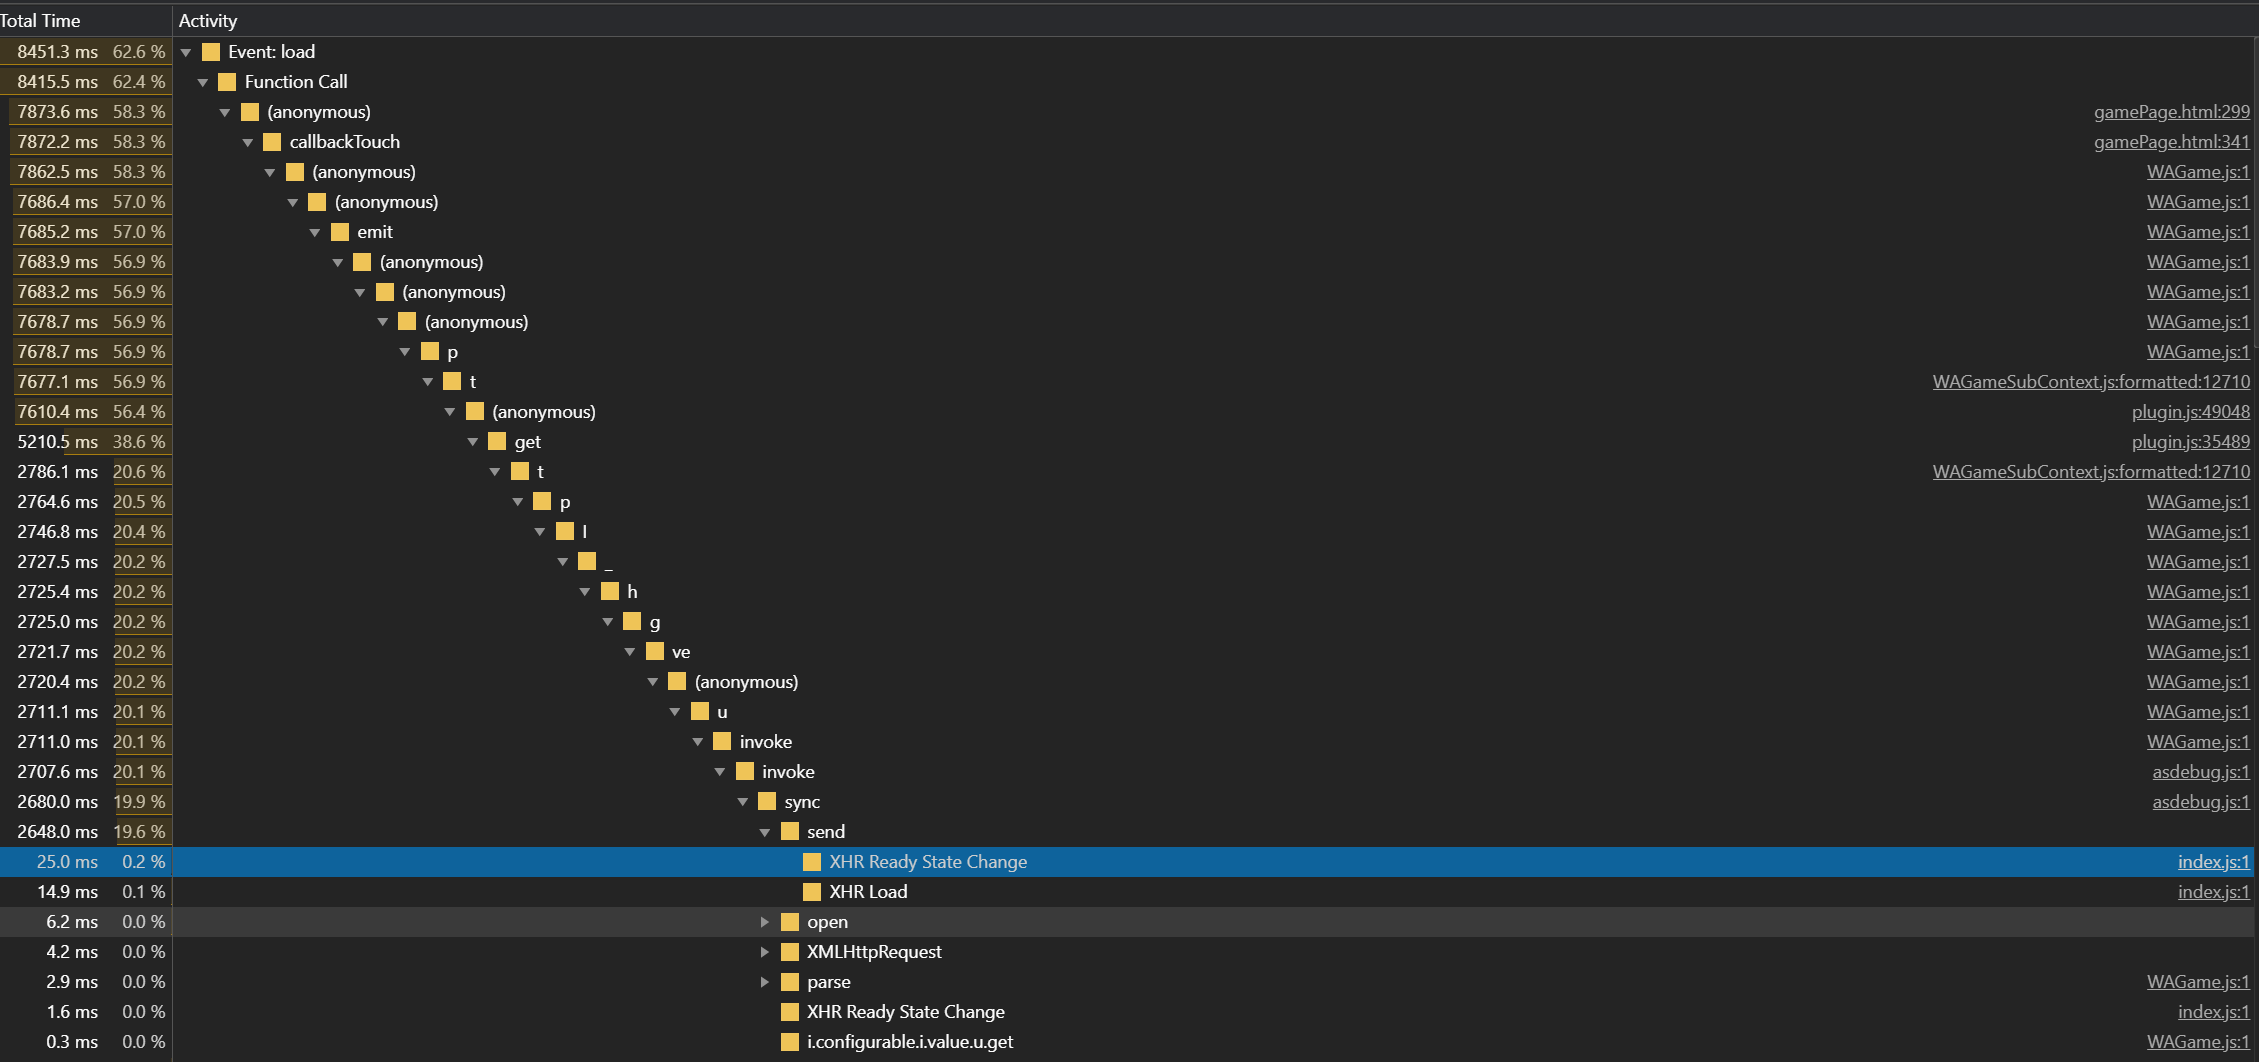Screen dimensions: 2259x1062
Task: Open the plugin.js:49048 source link
Action: pos(2191,412)
